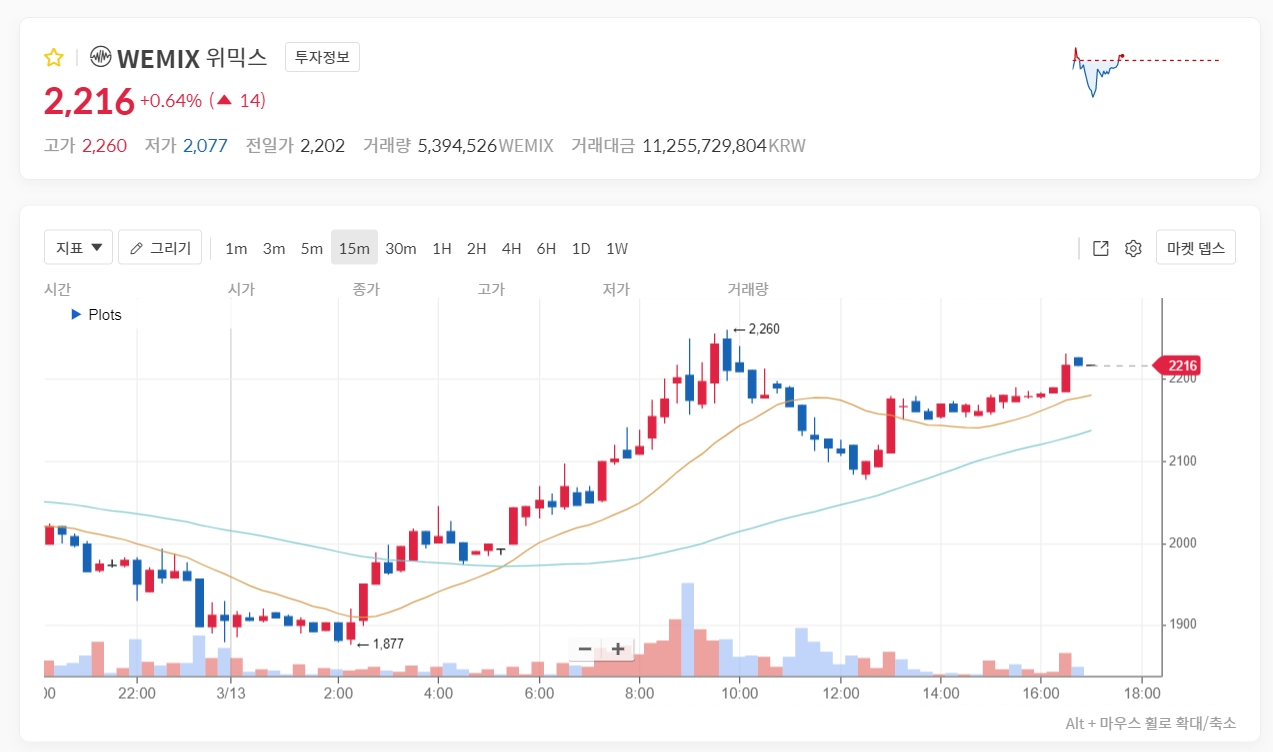Select the 1m chart interval
The width and height of the screenshot is (1273, 752).
[x=236, y=248]
